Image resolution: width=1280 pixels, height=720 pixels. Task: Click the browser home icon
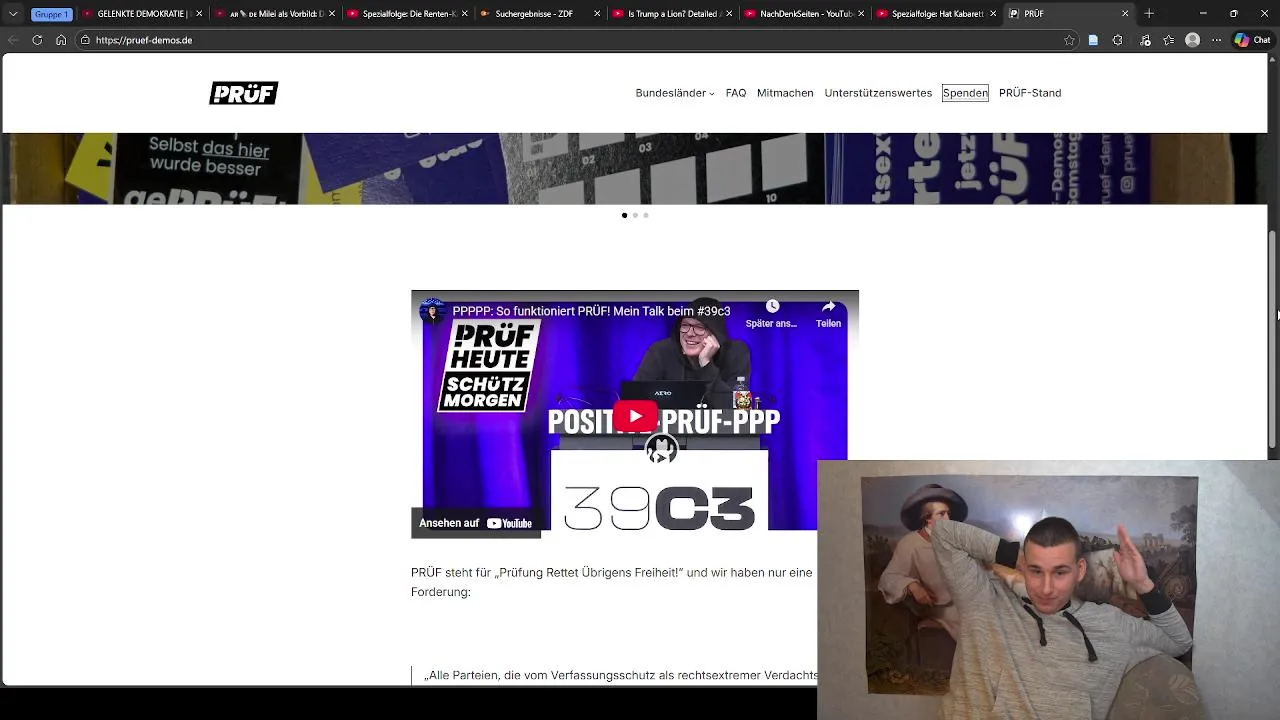61,40
